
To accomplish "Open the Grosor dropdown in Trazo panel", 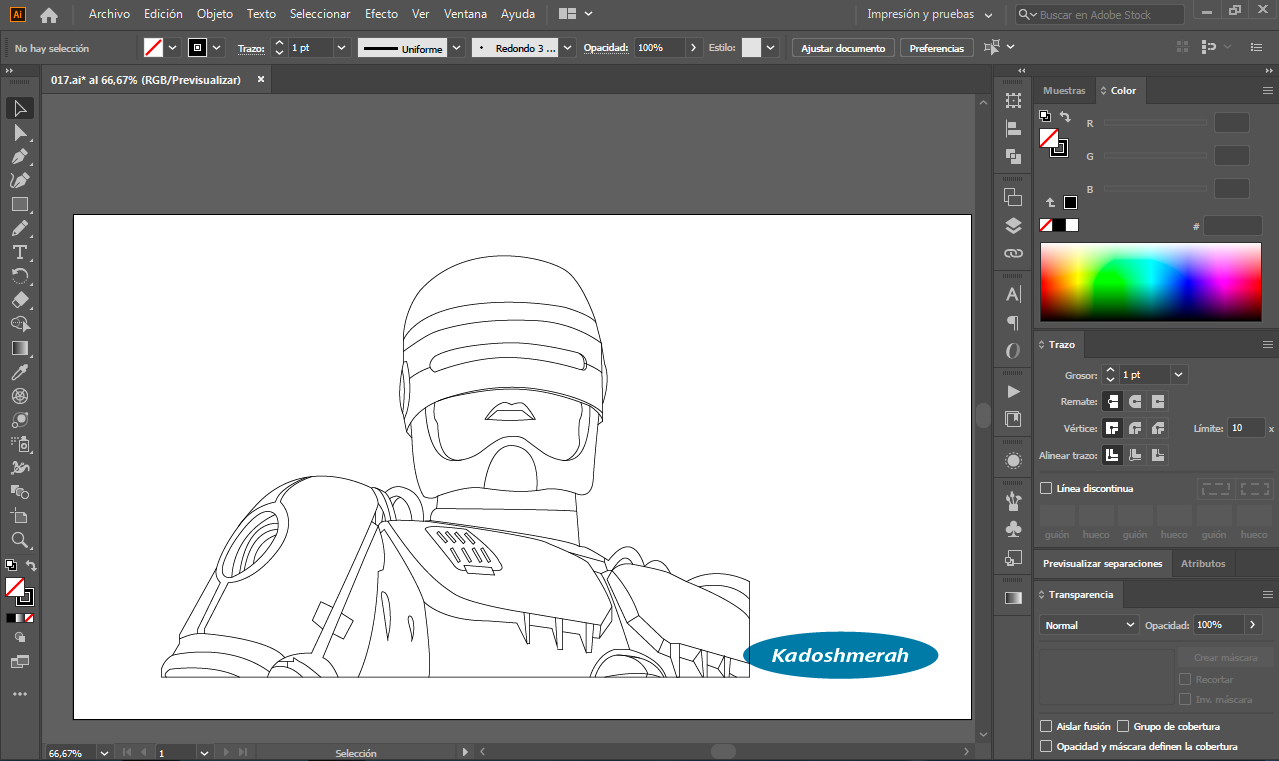I will click(1179, 374).
